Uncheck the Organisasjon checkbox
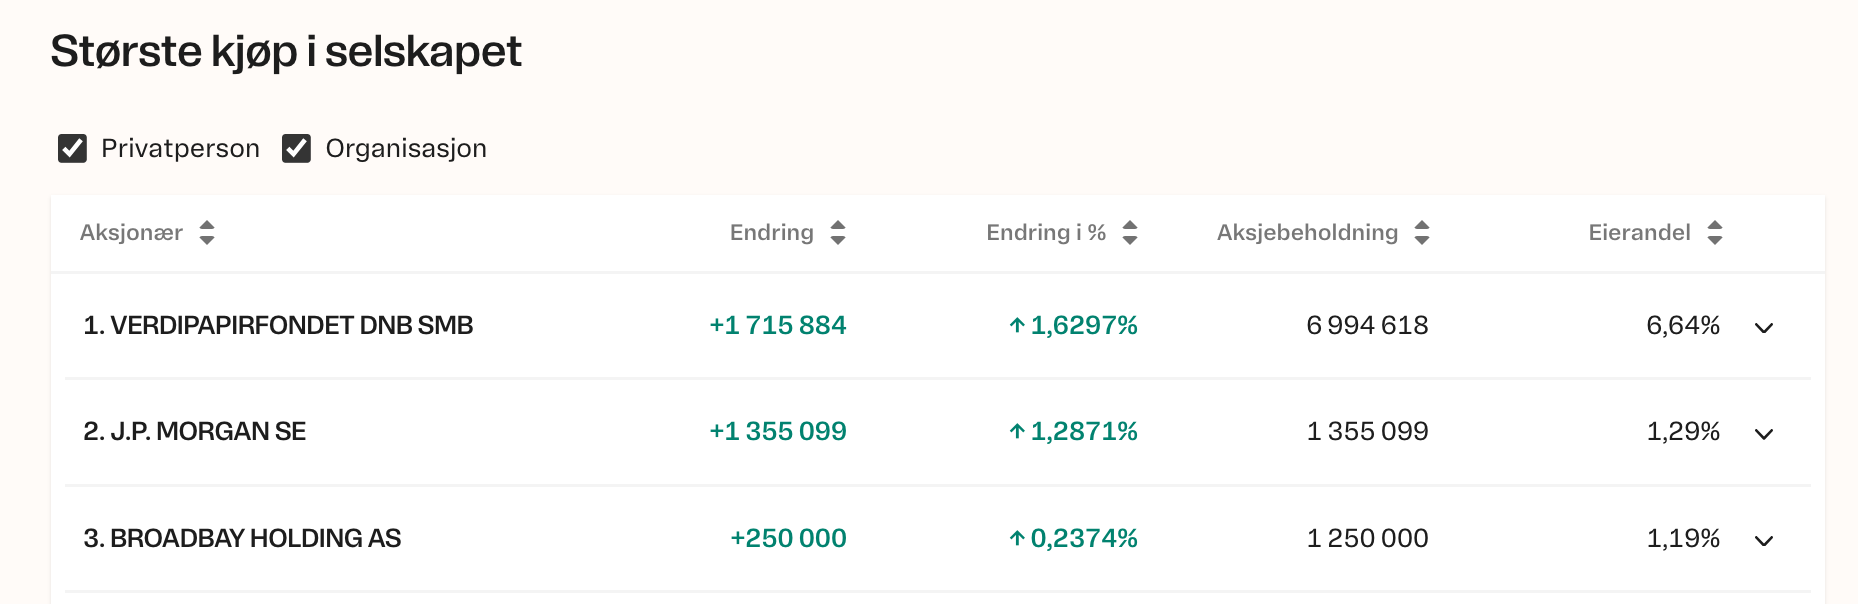Image resolution: width=1858 pixels, height=604 pixels. point(296,149)
